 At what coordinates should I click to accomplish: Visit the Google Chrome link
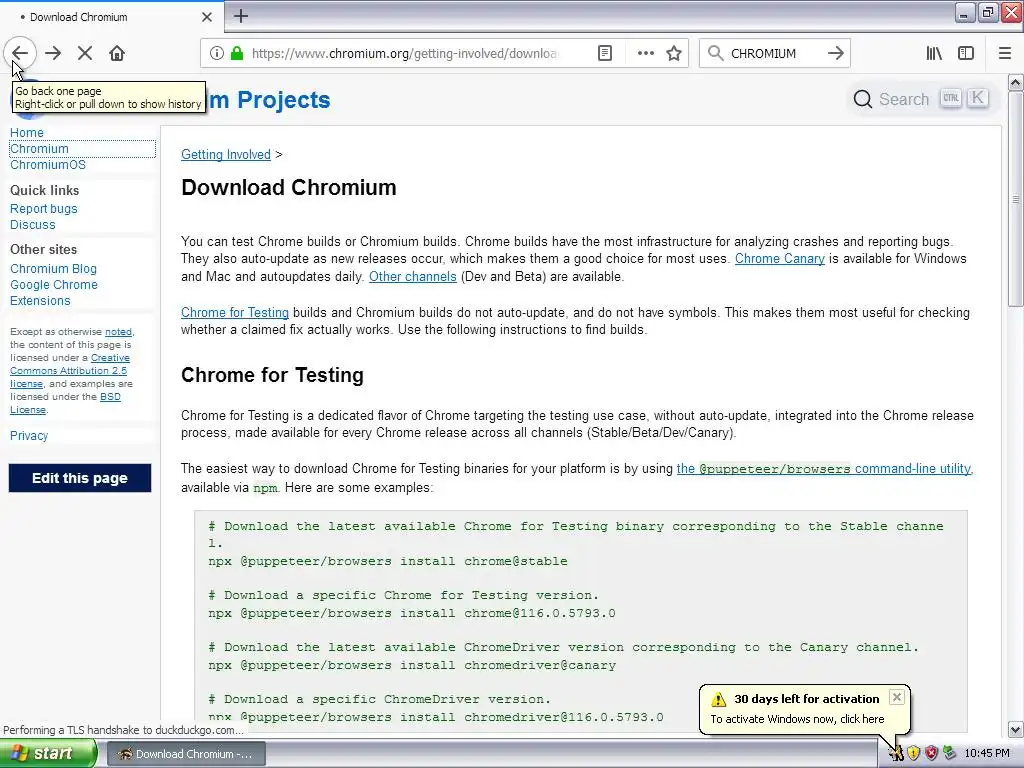click(x=54, y=285)
